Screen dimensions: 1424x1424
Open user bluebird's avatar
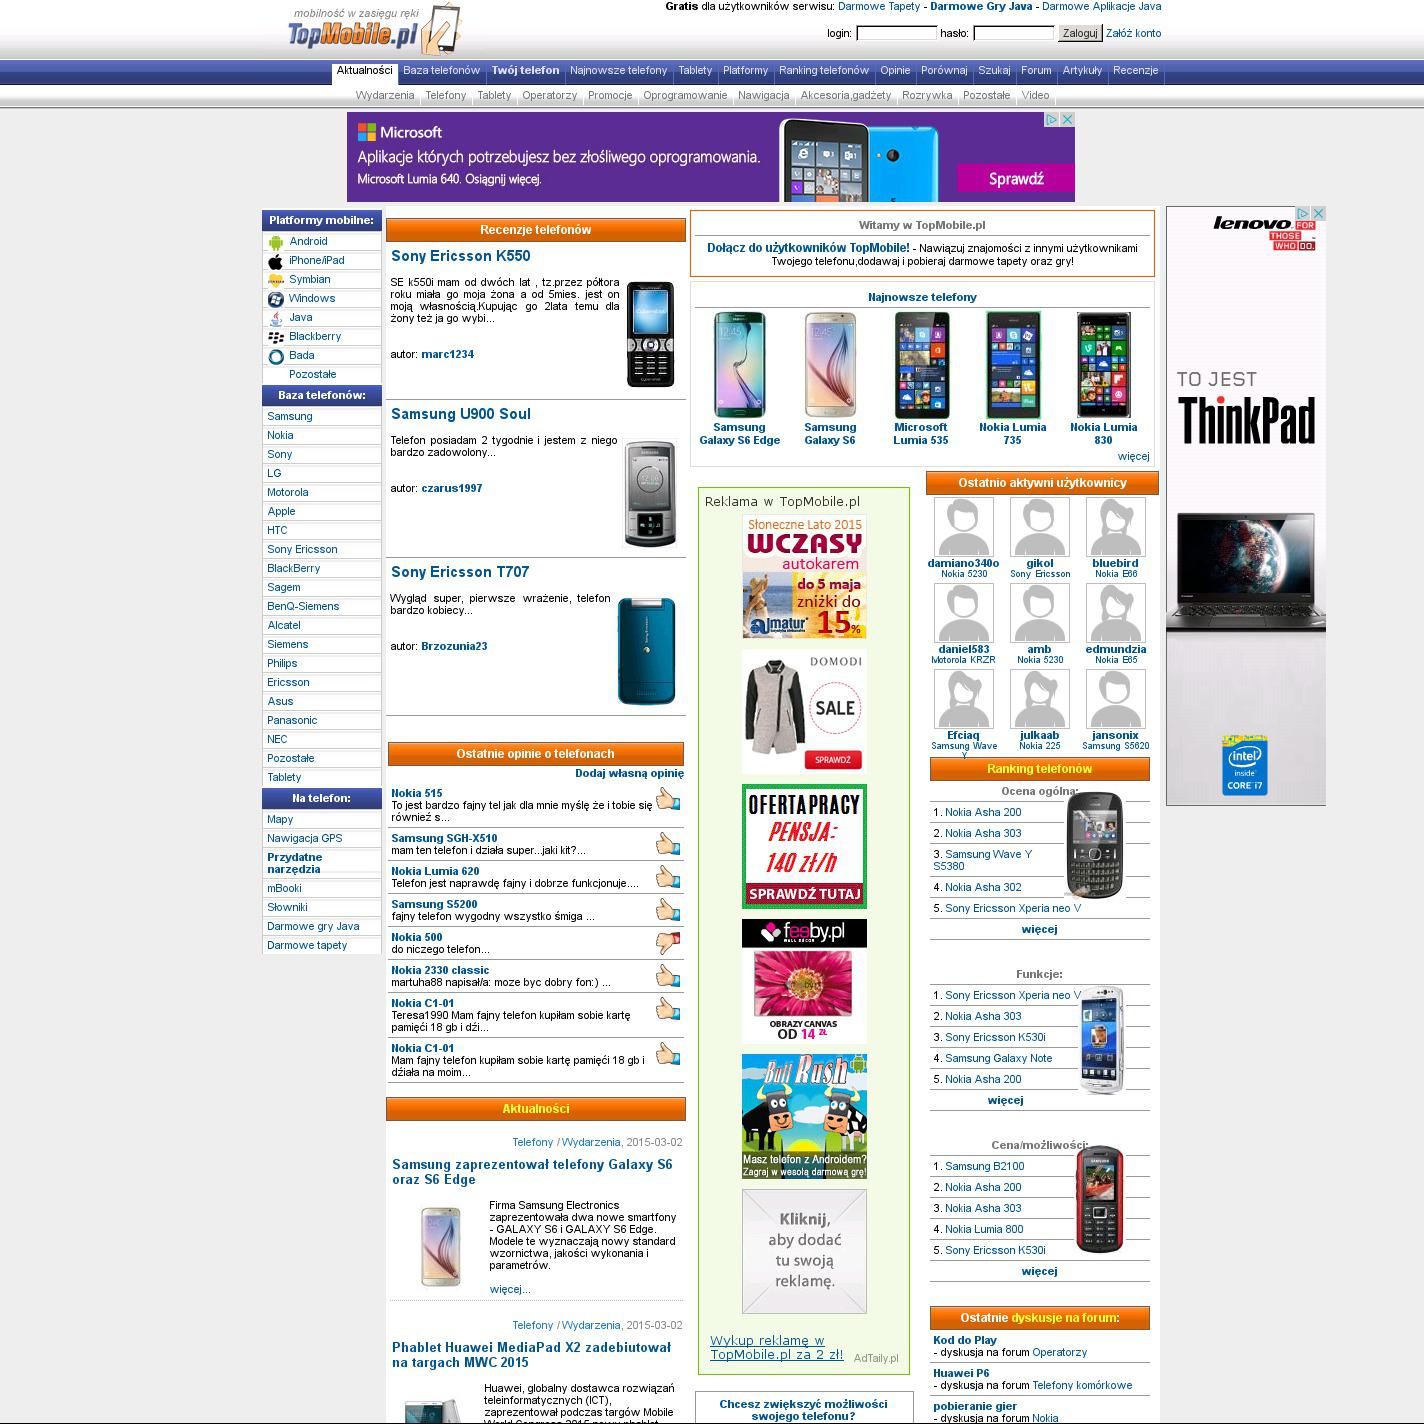coord(1115,526)
